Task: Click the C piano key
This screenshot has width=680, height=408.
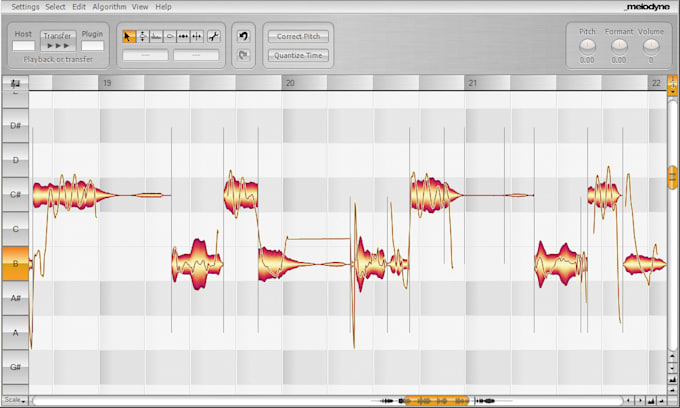Action: tap(15, 229)
